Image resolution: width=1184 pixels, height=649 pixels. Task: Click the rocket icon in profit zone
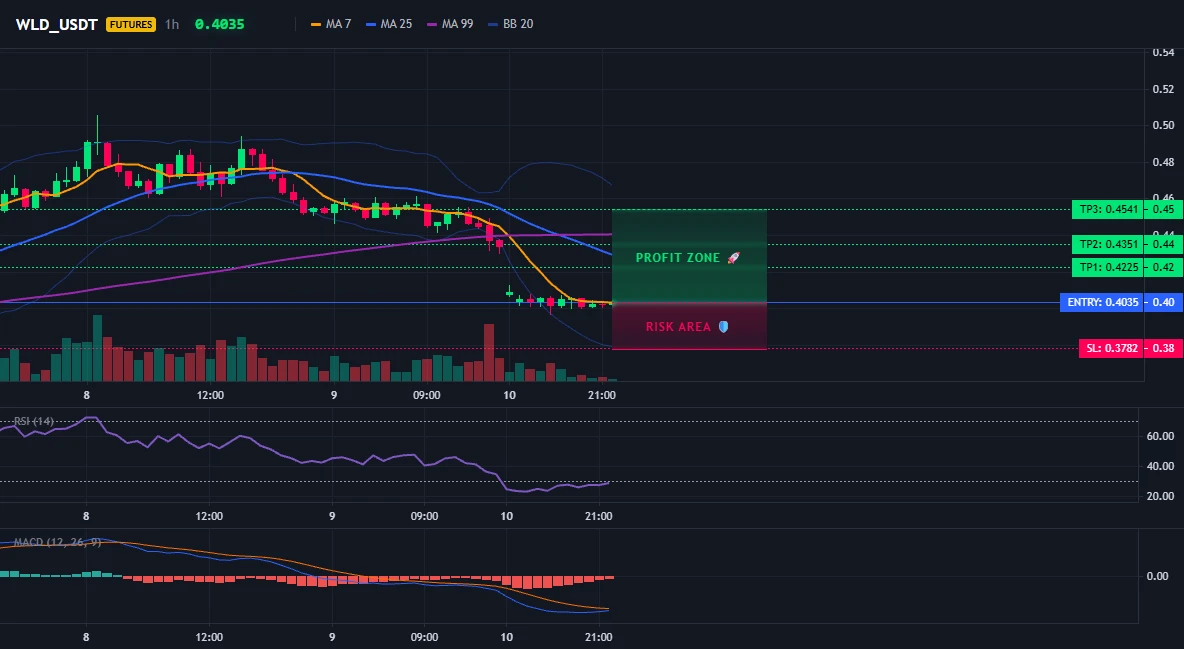pyautogui.click(x=733, y=258)
